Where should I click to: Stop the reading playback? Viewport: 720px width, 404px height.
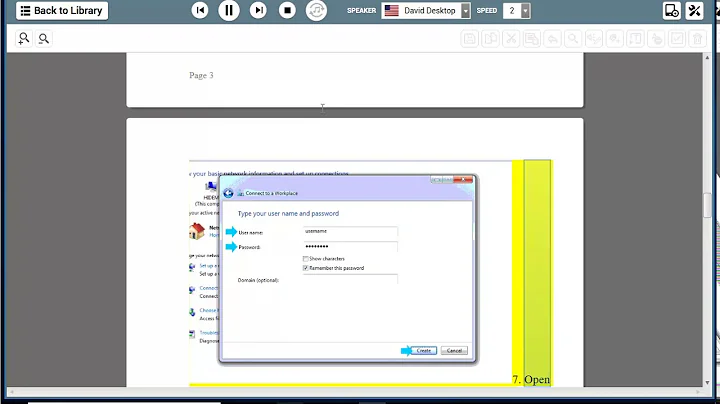tap(287, 10)
